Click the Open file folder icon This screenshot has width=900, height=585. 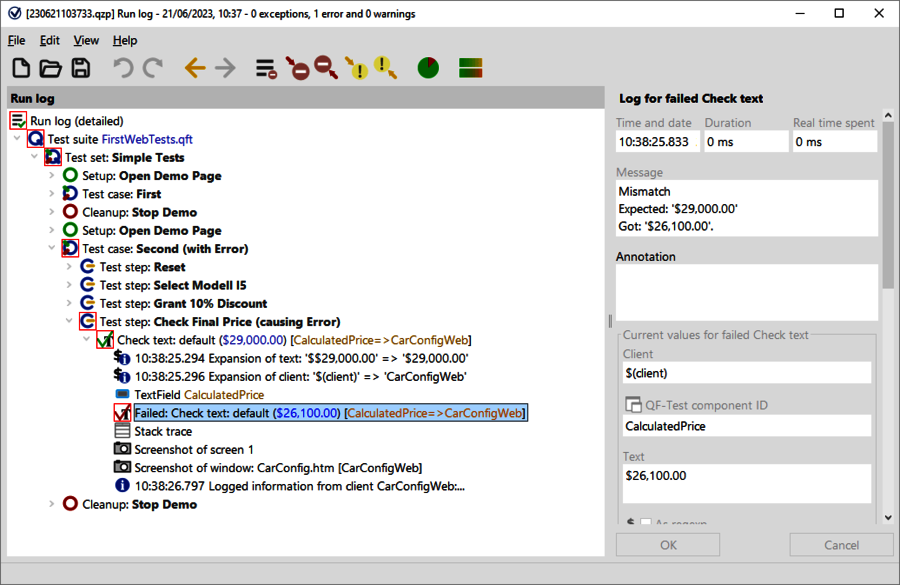click(x=50, y=68)
